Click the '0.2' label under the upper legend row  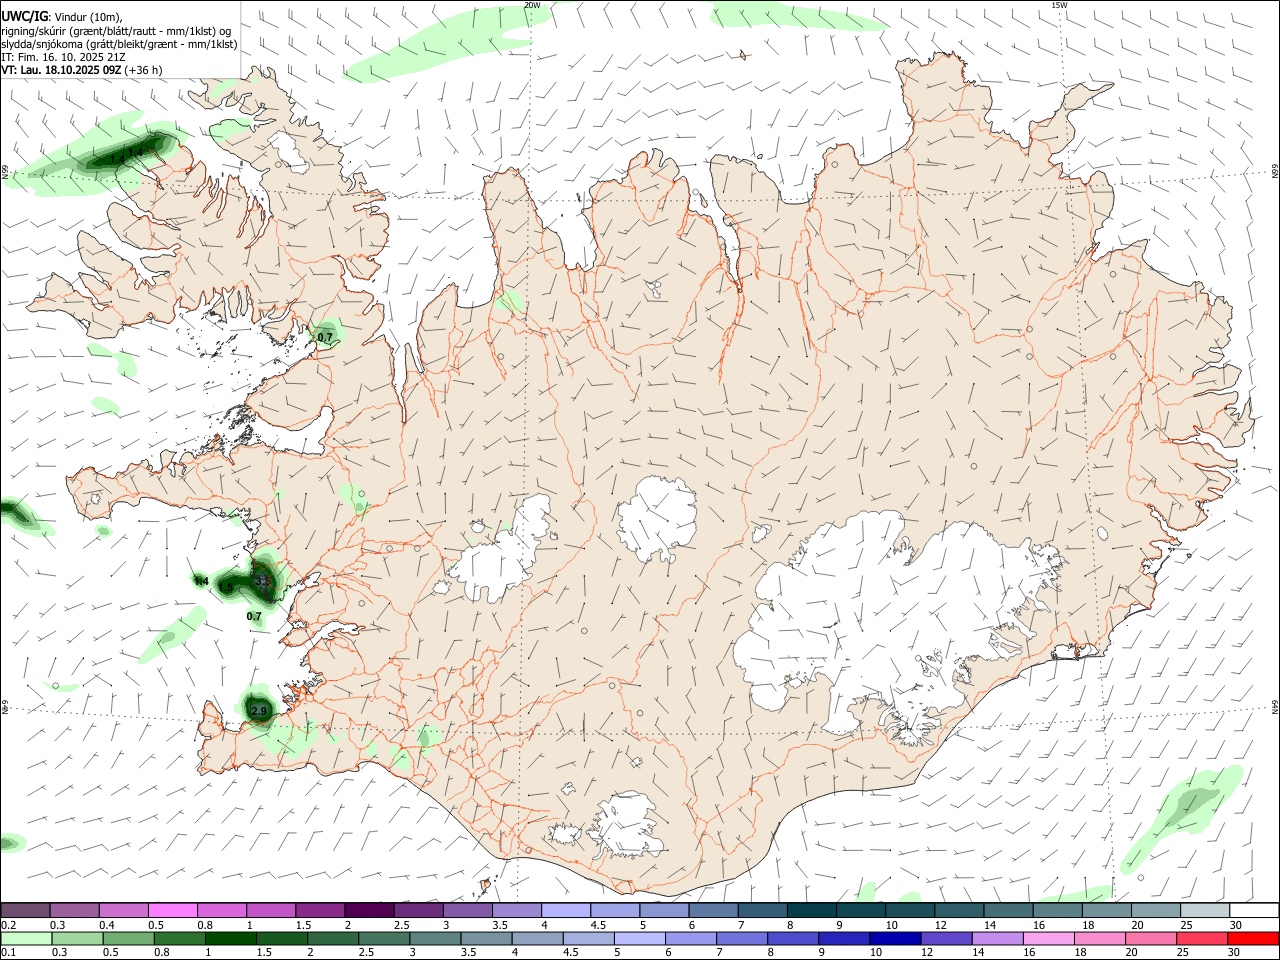9,925
